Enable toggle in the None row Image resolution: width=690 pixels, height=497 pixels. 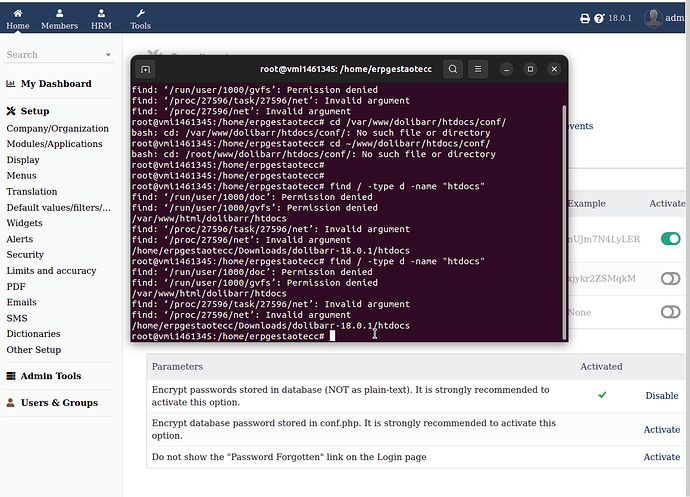pos(671,312)
